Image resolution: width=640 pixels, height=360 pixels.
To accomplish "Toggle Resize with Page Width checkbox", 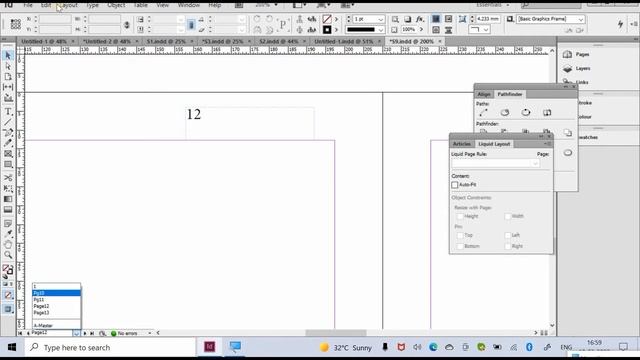I will pyautogui.click(x=508, y=216).
